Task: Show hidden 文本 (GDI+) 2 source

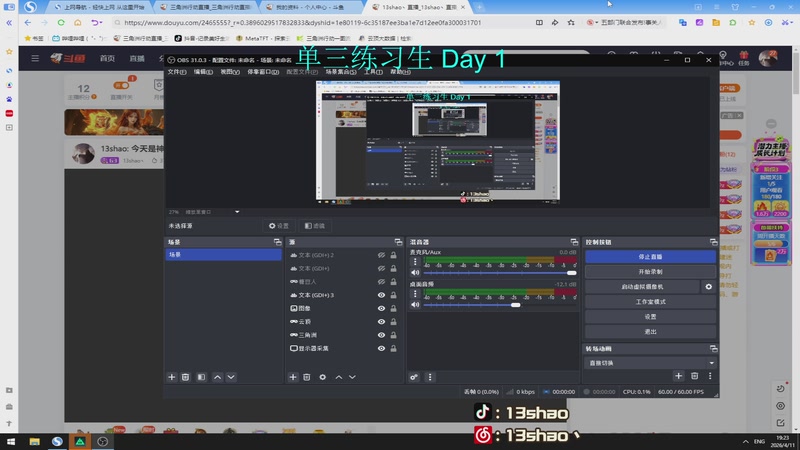Action: [x=381, y=255]
